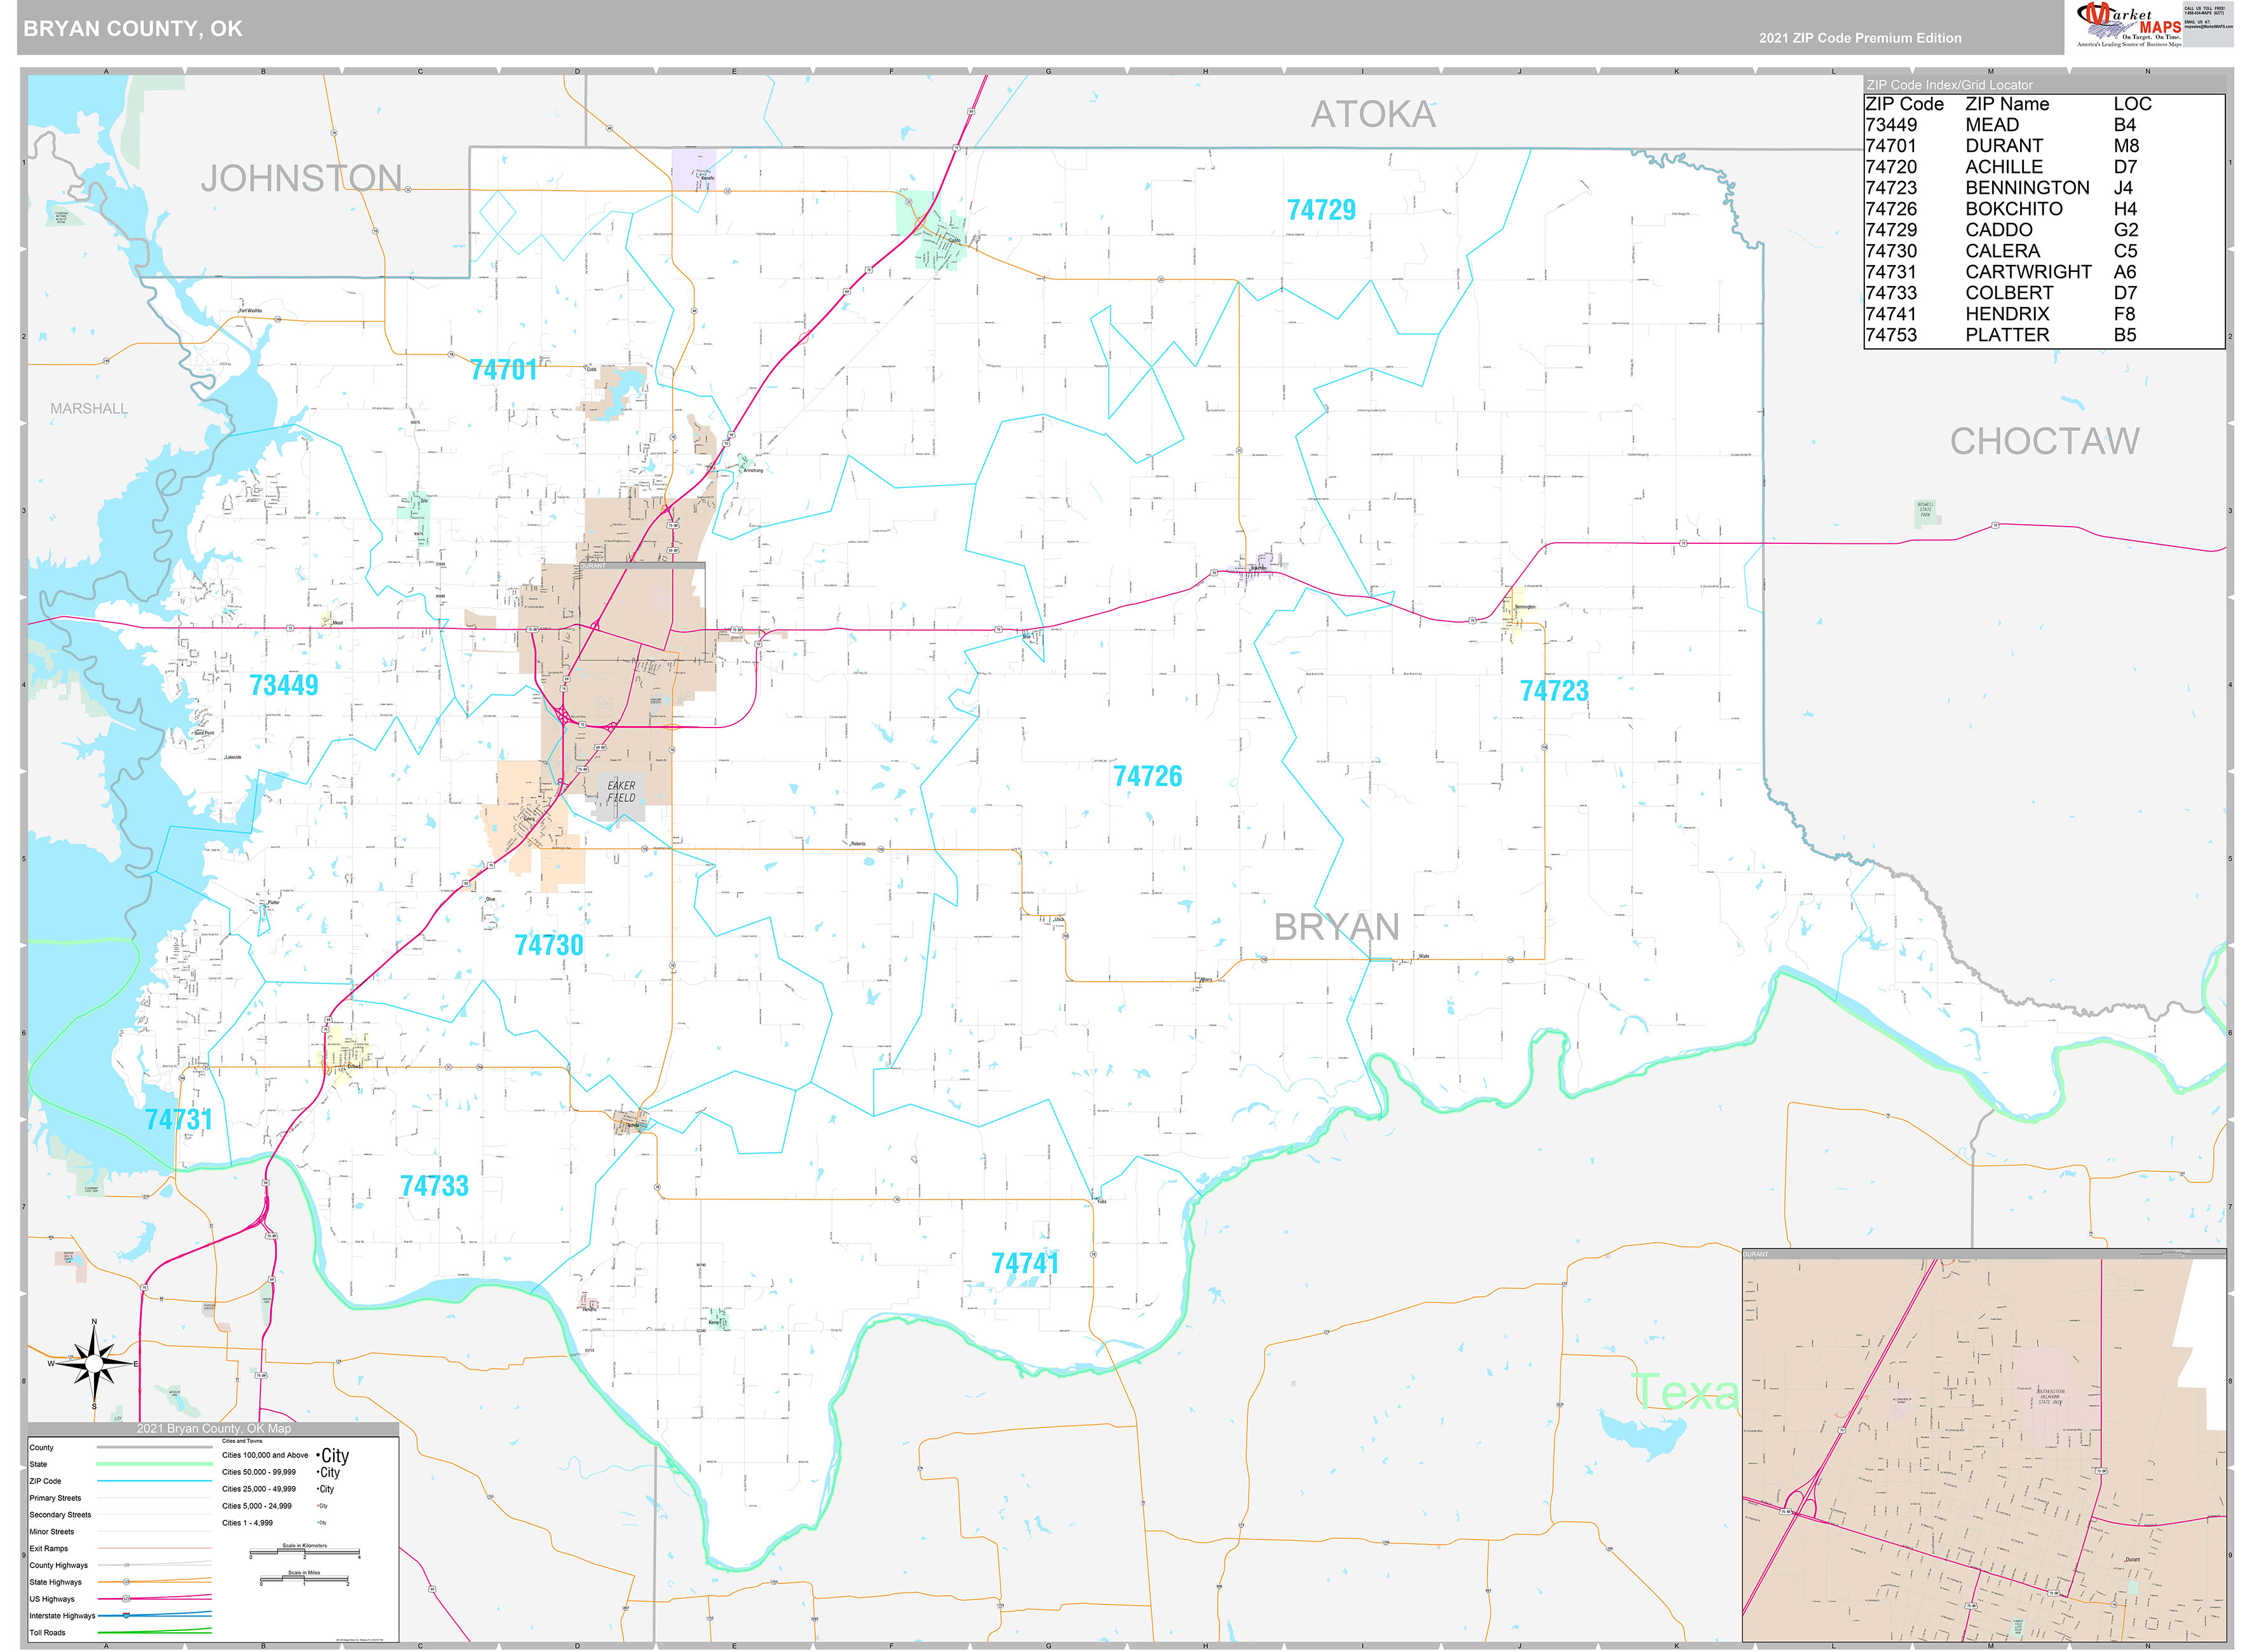Click the County Highways marker icon in legend

tap(126, 1566)
